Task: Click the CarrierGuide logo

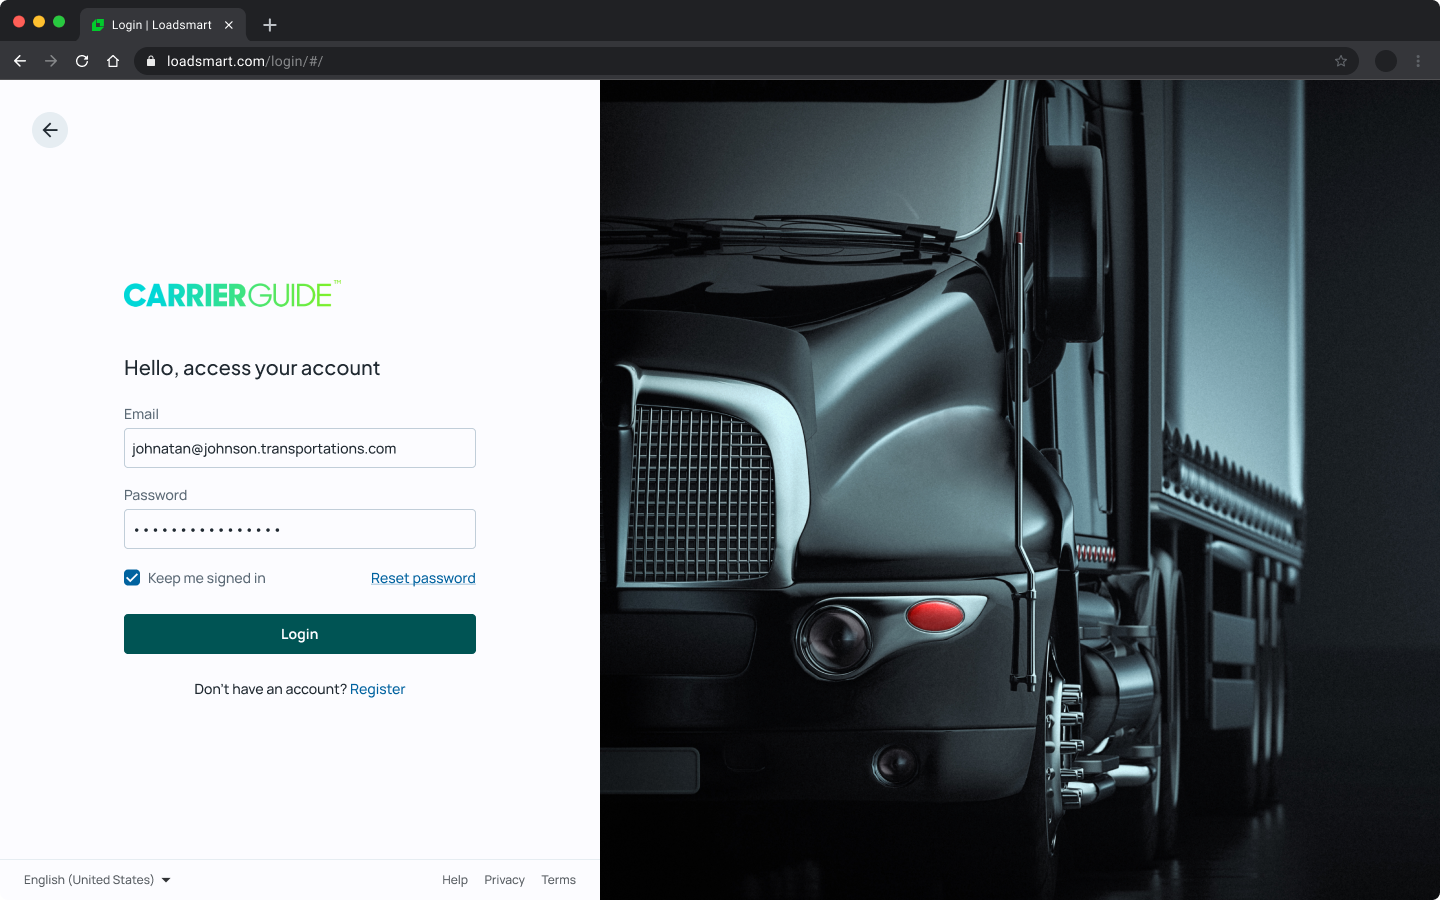Action: (230, 294)
